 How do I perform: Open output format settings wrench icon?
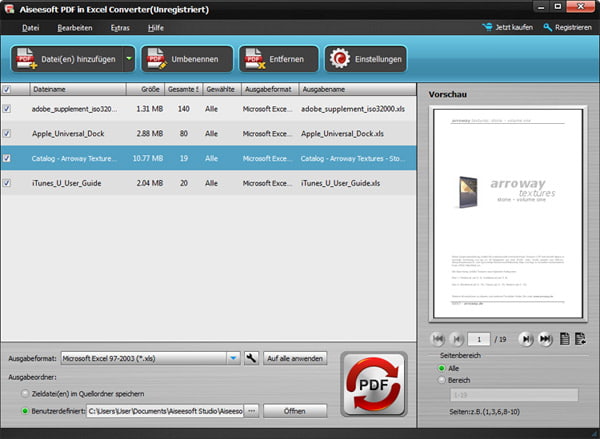251,357
